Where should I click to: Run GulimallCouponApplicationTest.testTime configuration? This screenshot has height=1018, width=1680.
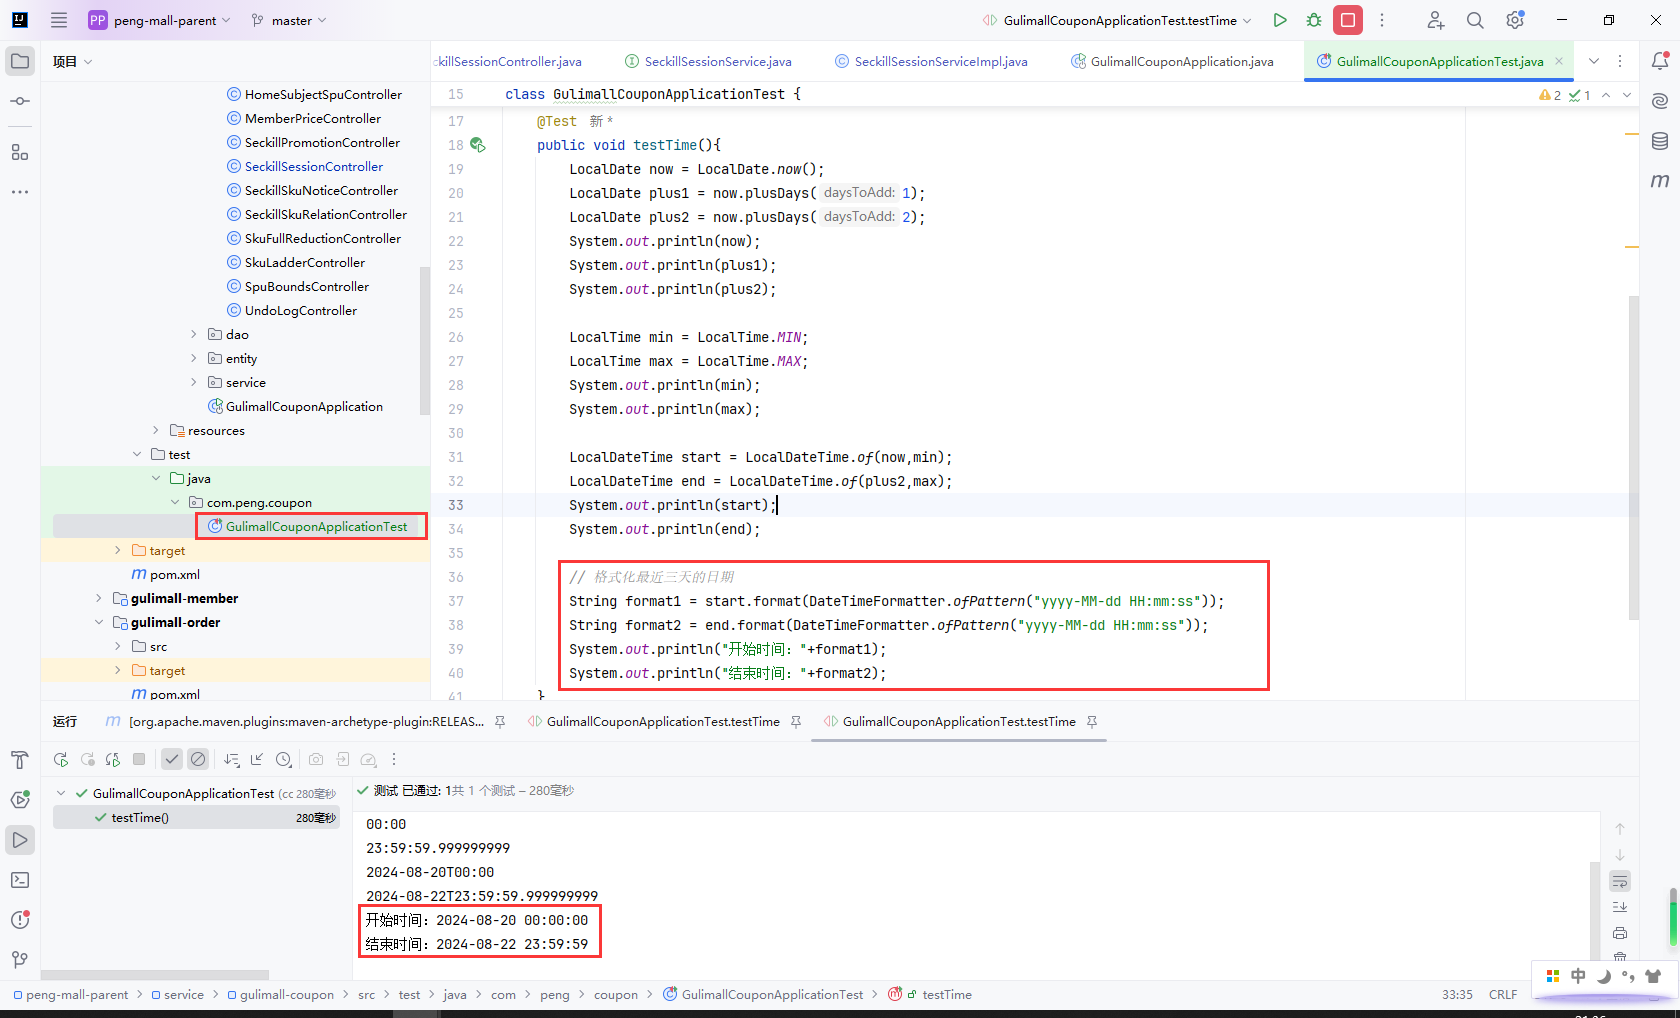tap(1280, 20)
